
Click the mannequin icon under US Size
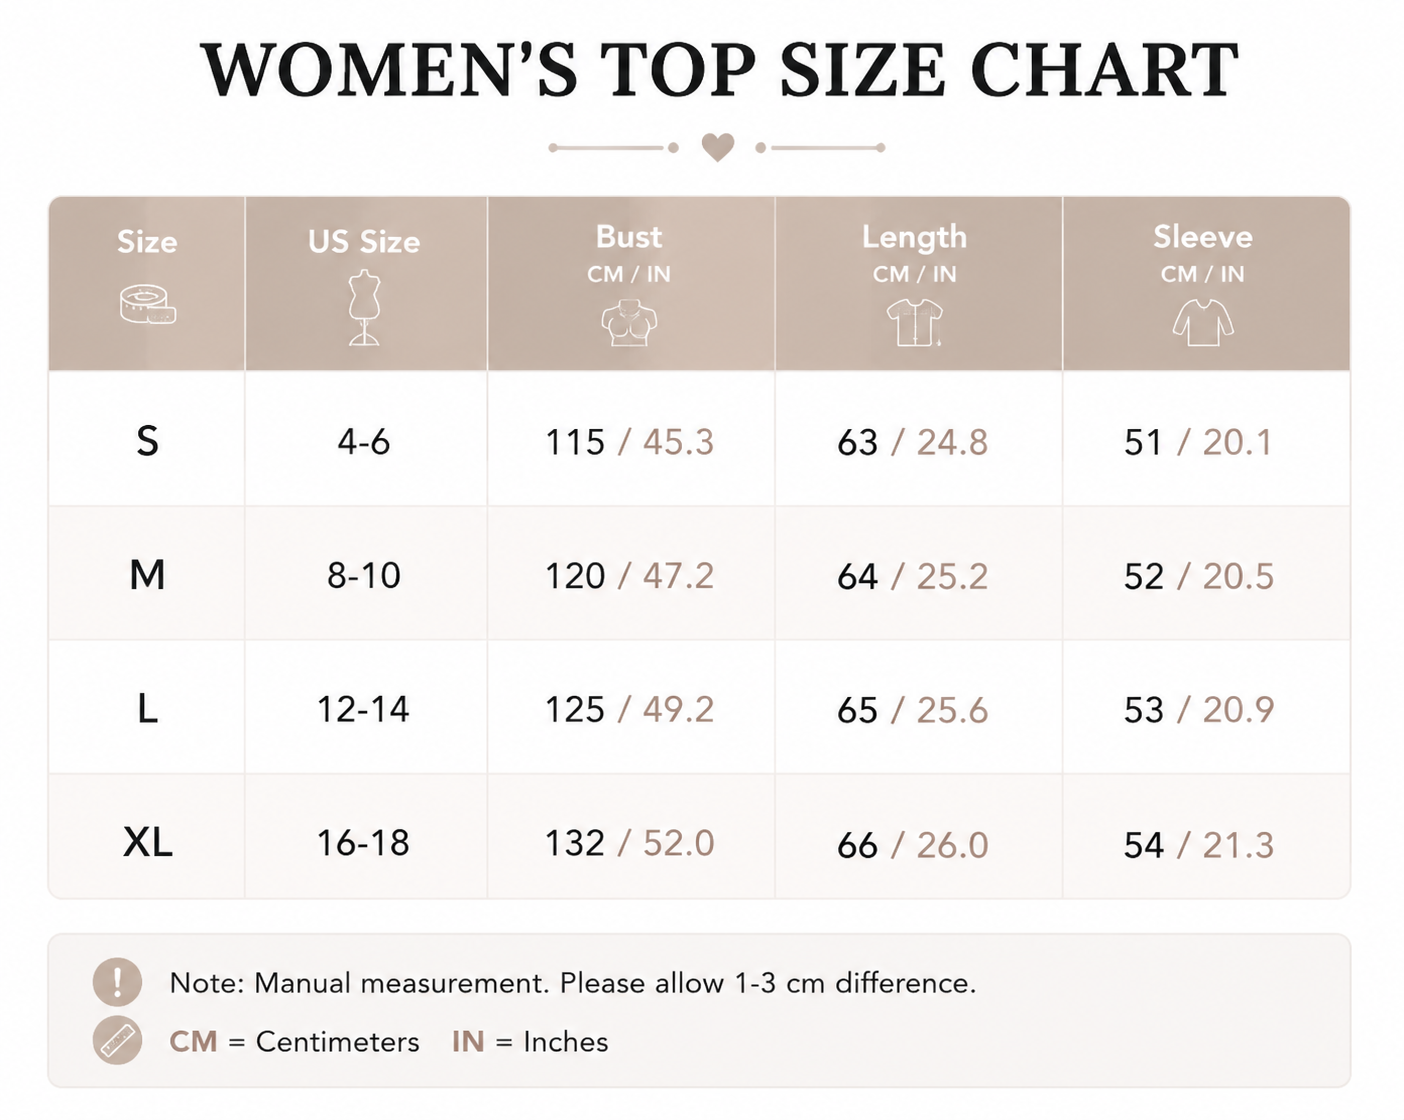click(x=364, y=308)
